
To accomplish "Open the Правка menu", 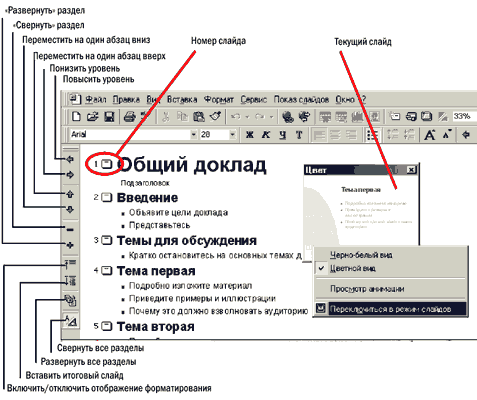I will 126,99.
